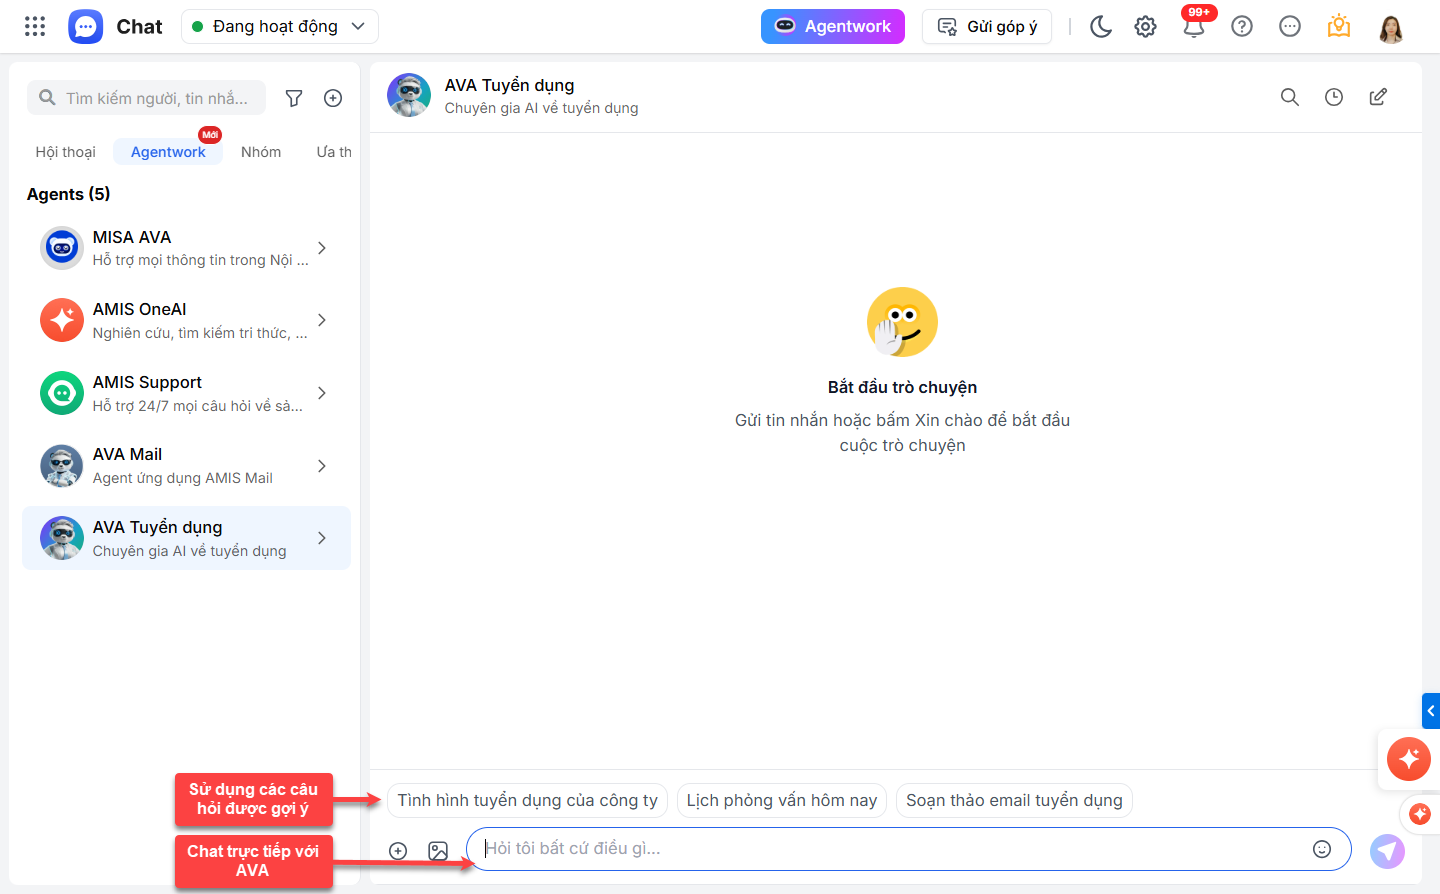Open the partially visible Ưa th tab

pyautogui.click(x=334, y=152)
